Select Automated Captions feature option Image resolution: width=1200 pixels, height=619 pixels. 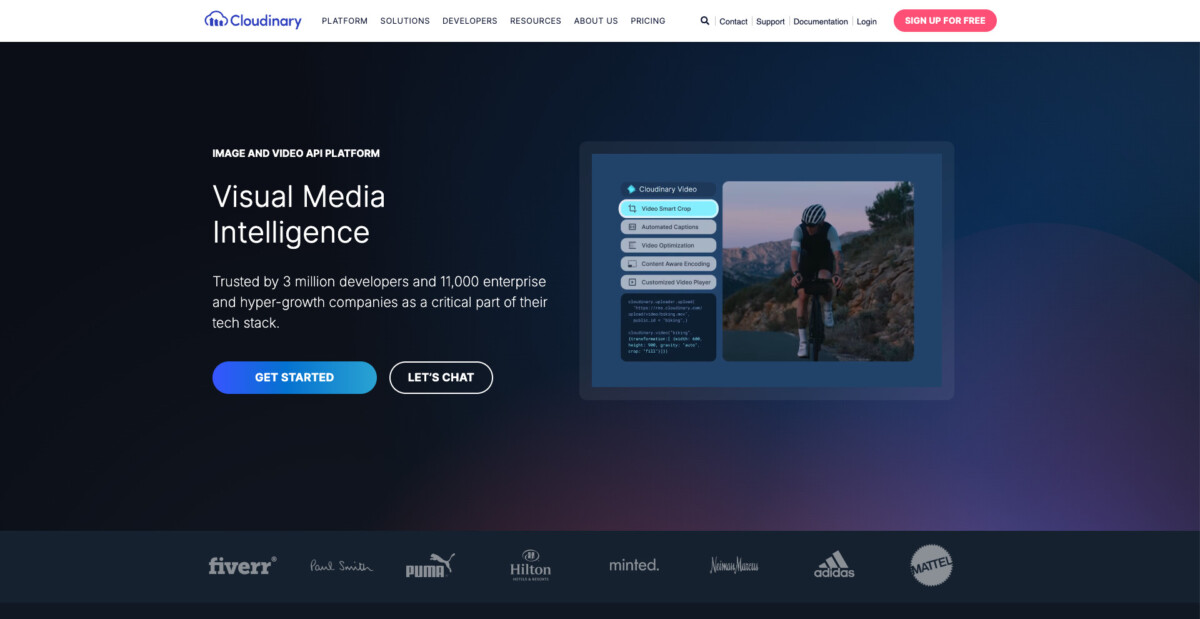[668, 227]
